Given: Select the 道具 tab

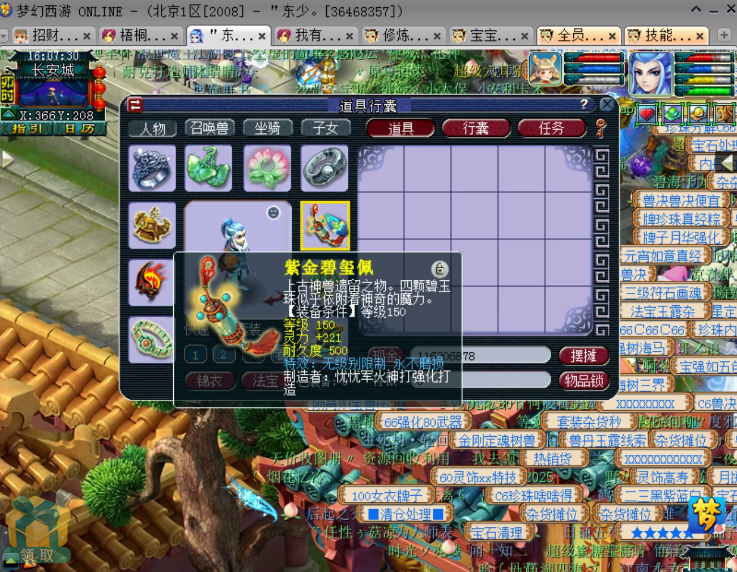Looking at the screenshot, I should 401,128.
